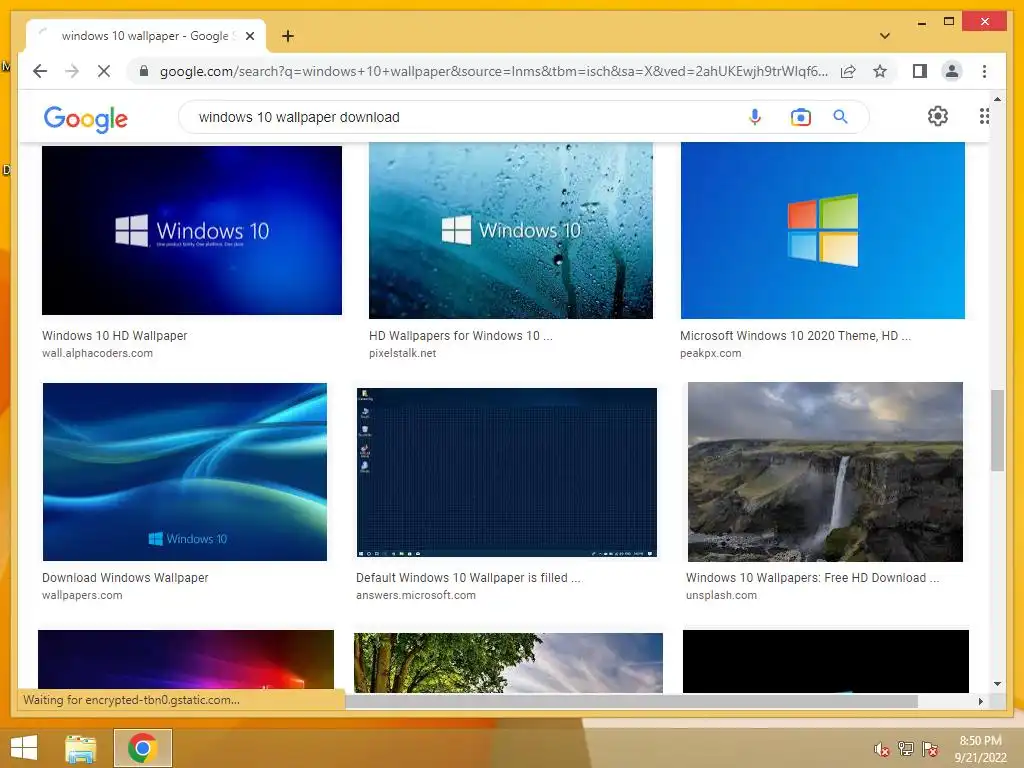Viewport: 1024px width, 768px height.
Task: Start Google voice search microphone
Action: 755,117
